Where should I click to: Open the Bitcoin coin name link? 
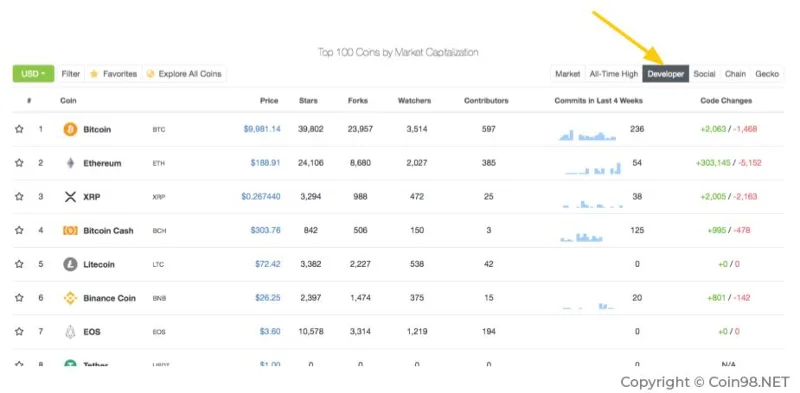point(97,130)
